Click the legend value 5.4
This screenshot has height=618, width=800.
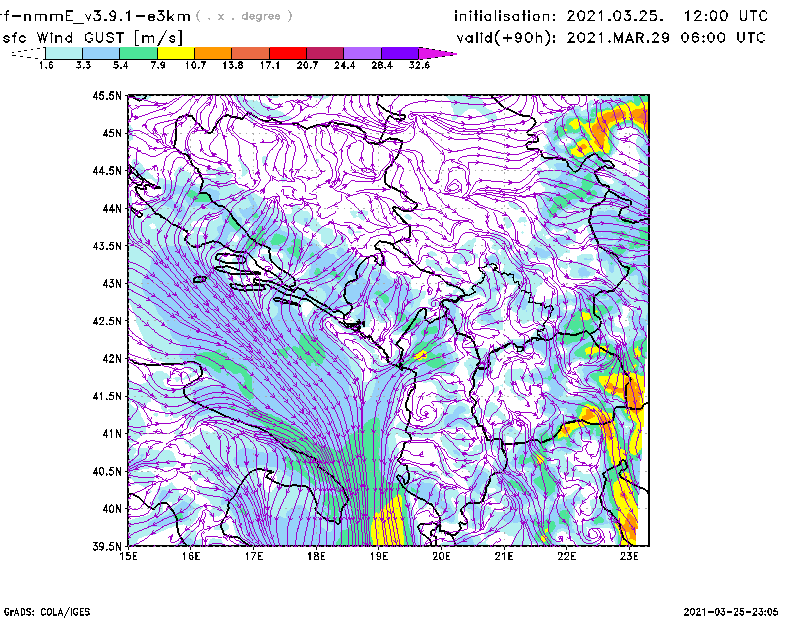[120, 65]
